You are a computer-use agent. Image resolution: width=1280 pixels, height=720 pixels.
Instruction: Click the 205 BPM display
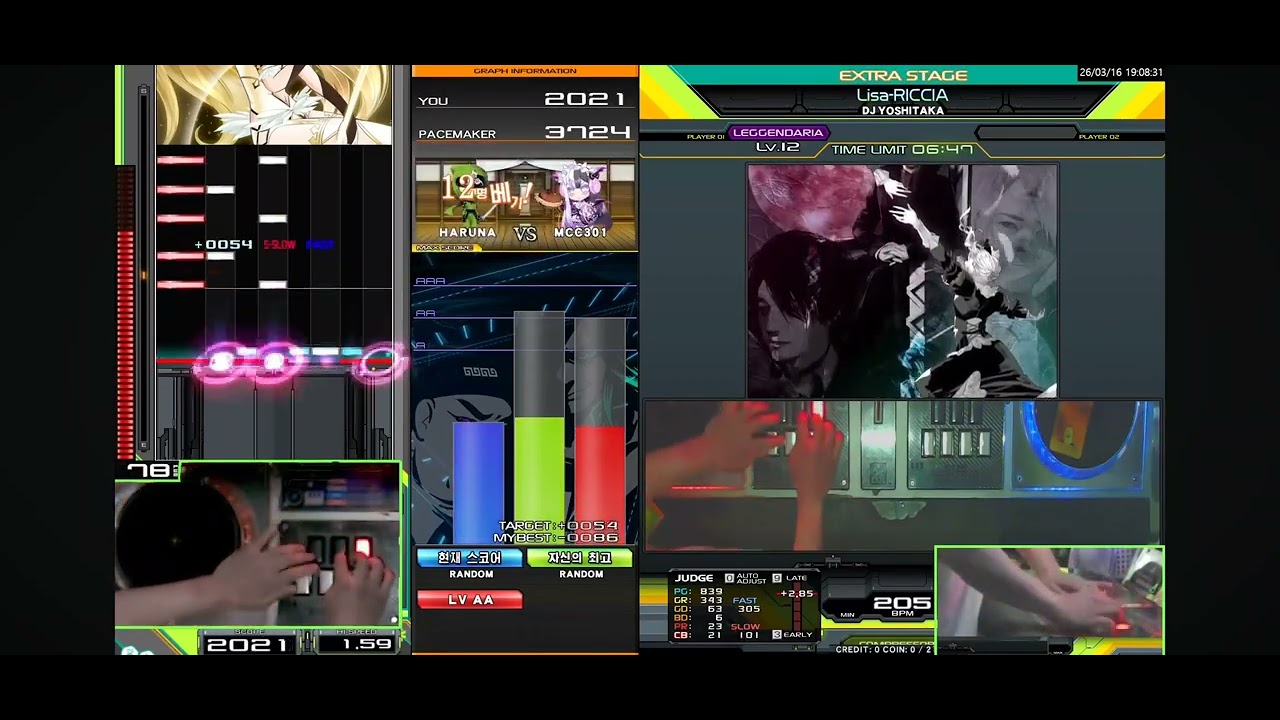coord(902,604)
